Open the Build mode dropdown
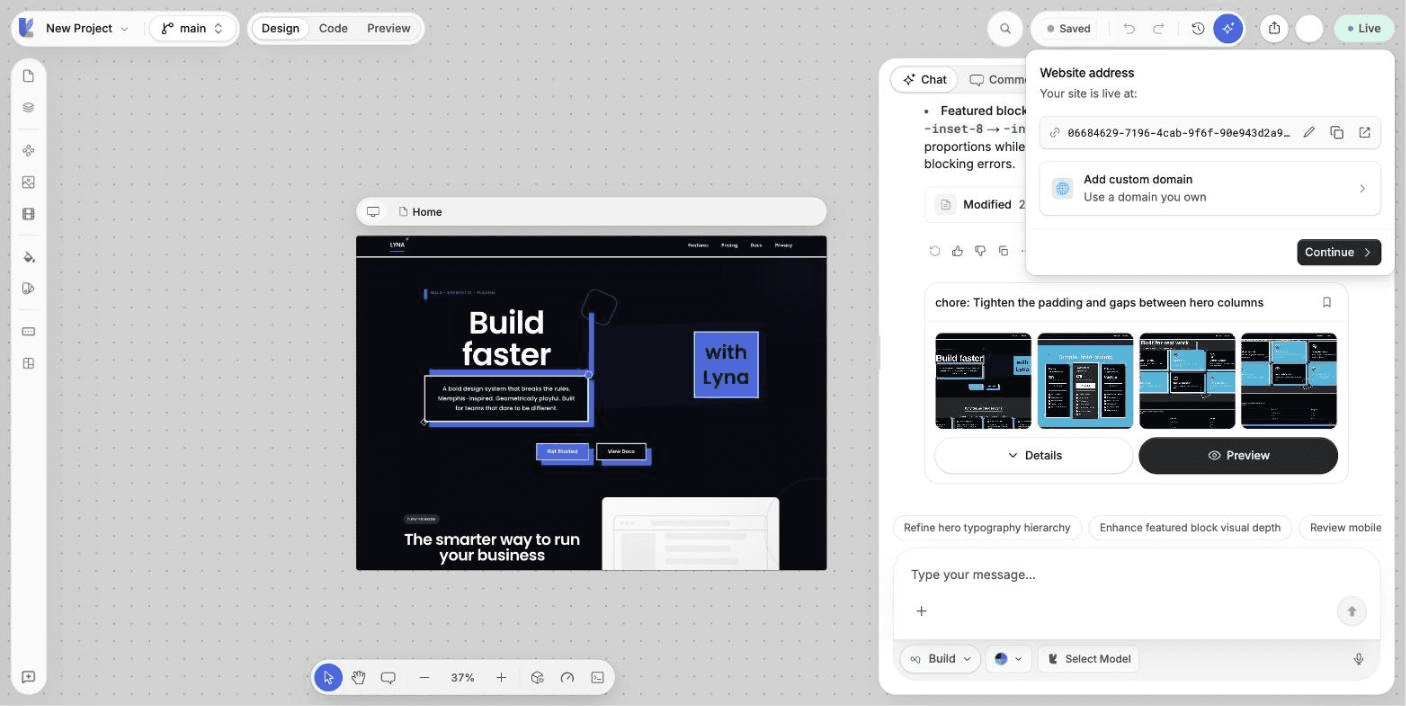Image resolution: width=1406 pixels, height=706 pixels. [x=941, y=659]
